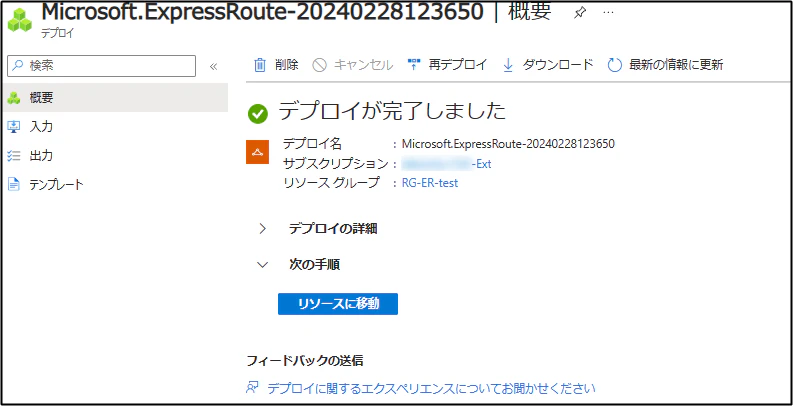The image size is (793, 406).
Task: Click the 次の手順 heading
Action: pyautogui.click(x=314, y=264)
